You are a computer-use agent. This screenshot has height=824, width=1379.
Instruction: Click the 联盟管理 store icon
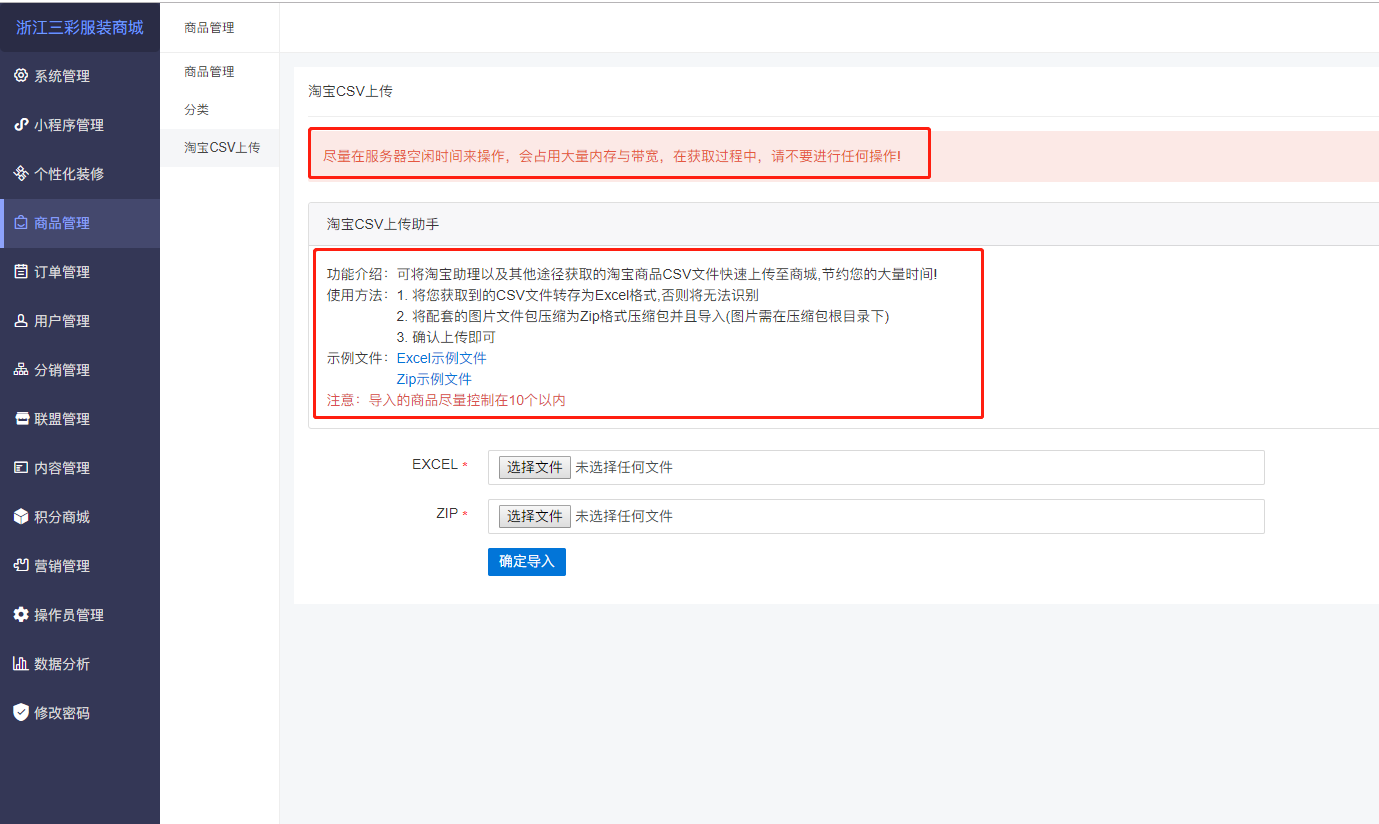(21, 419)
